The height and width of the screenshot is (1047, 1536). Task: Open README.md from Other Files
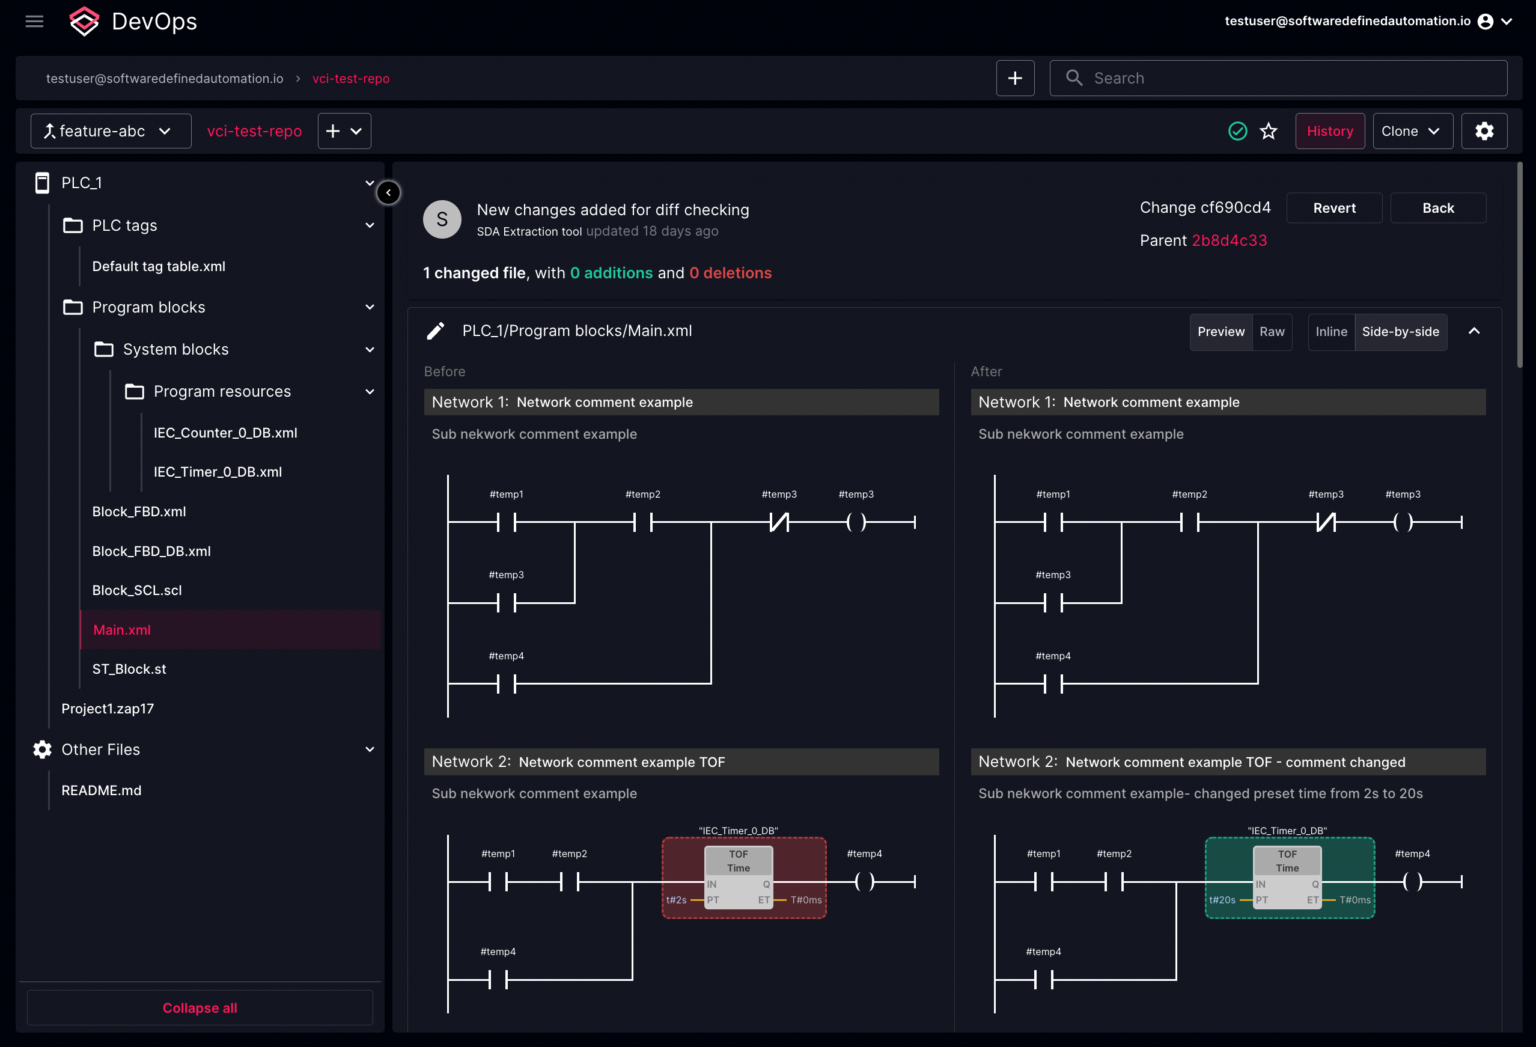click(x=101, y=791)
